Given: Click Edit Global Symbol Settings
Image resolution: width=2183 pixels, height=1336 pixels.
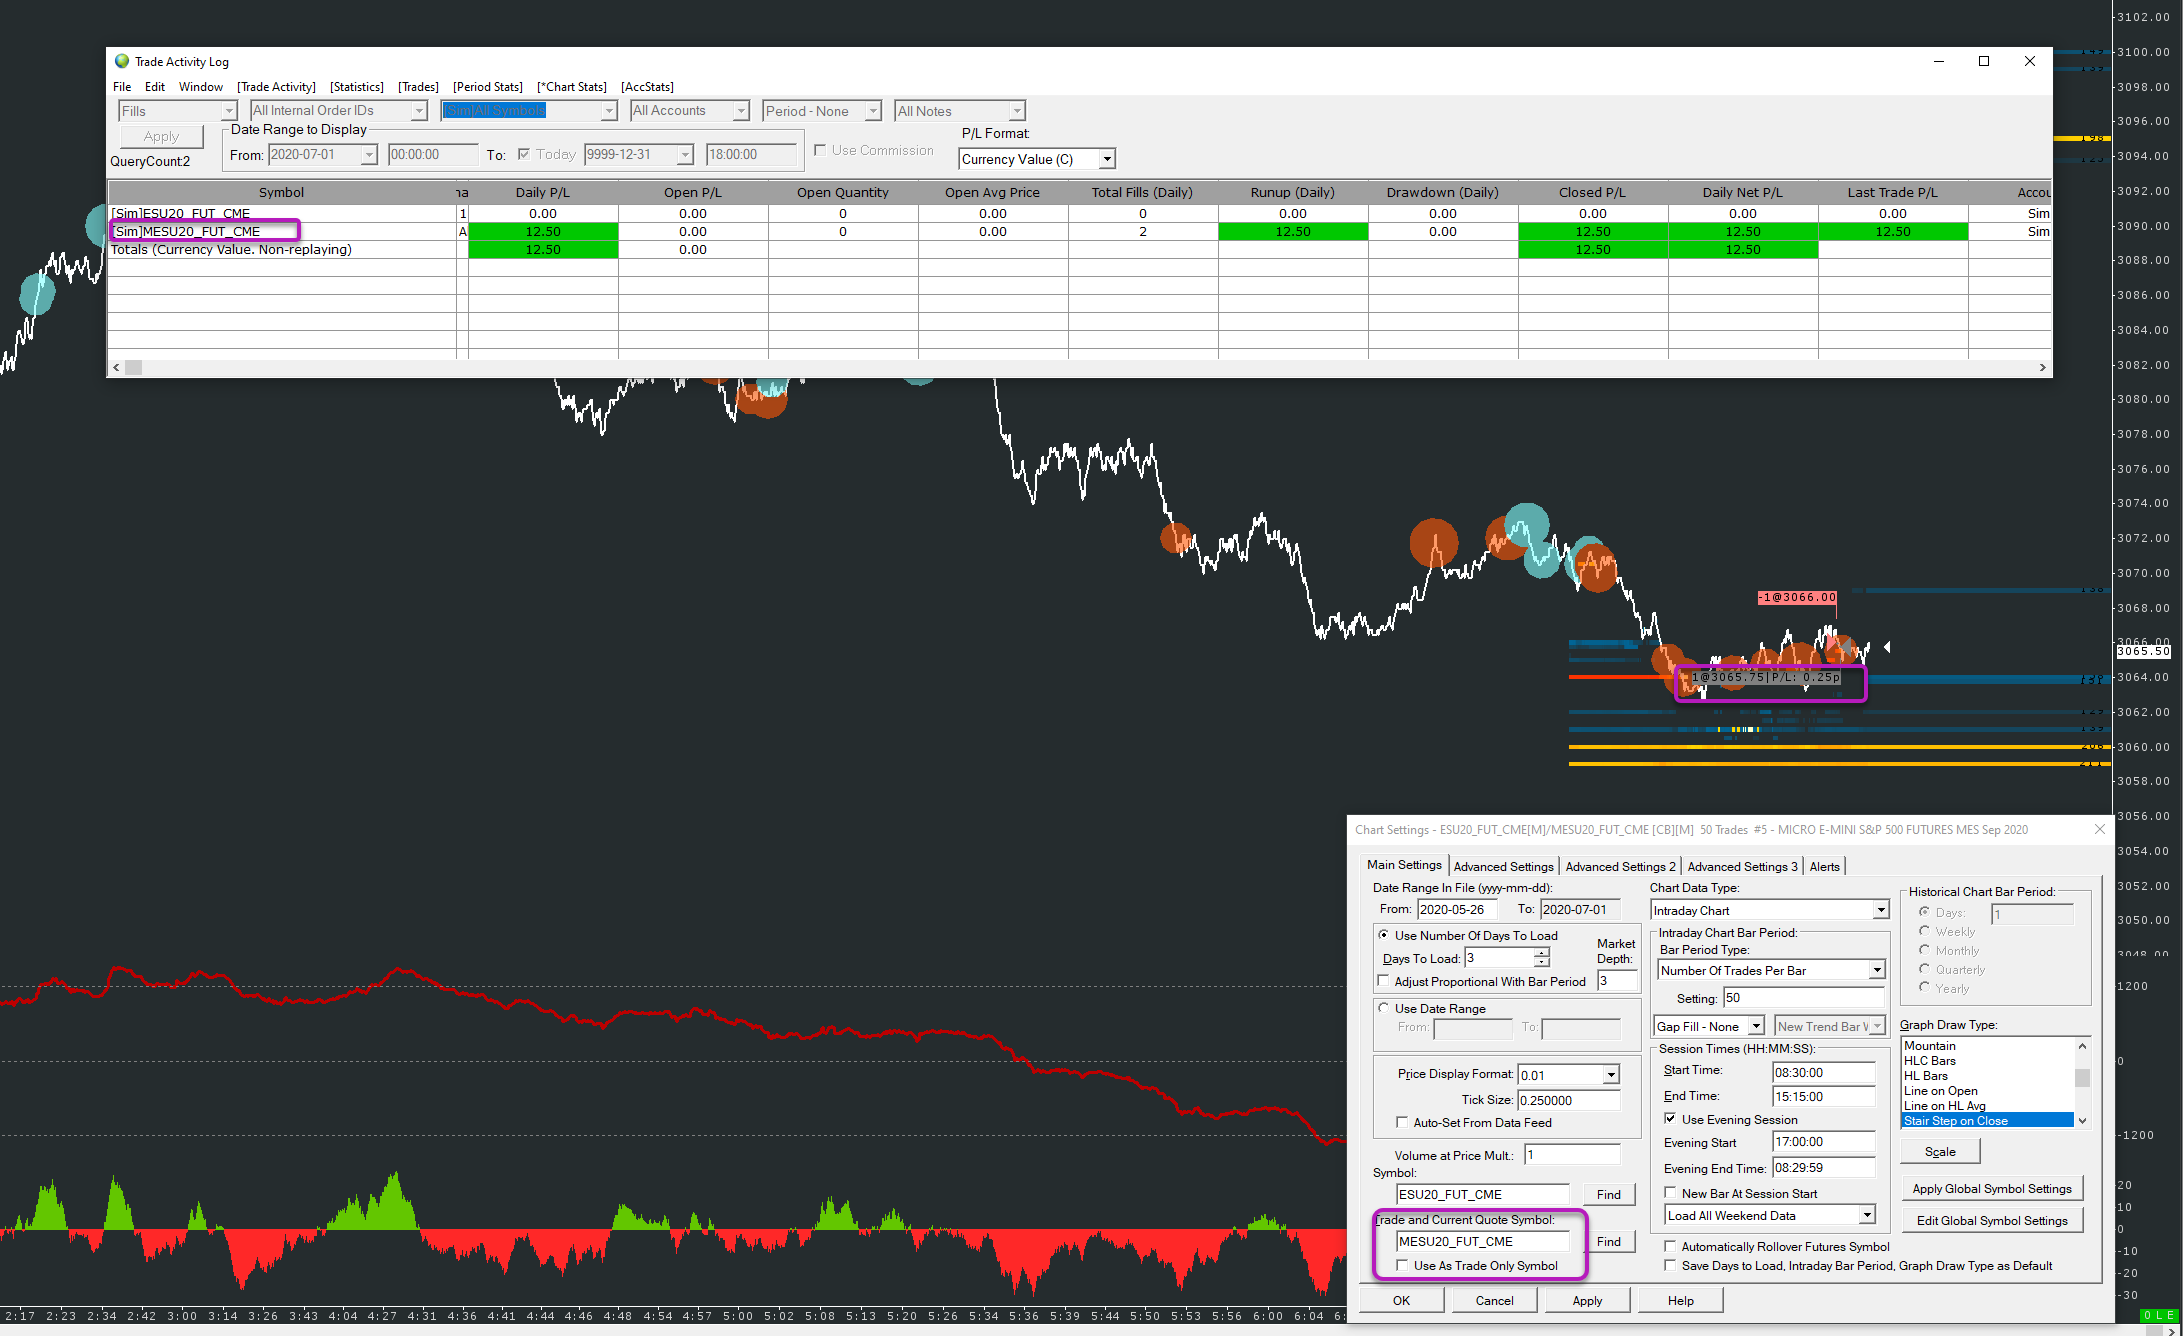Looking at the screenshot, I should pos(1992,1220).
